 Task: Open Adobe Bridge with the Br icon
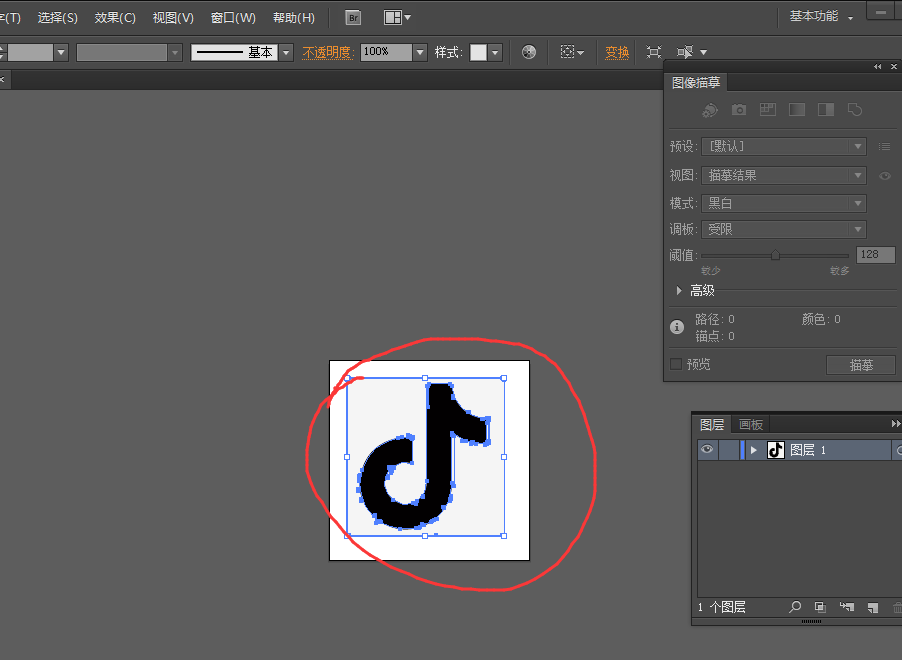click(x=353, y=18)
